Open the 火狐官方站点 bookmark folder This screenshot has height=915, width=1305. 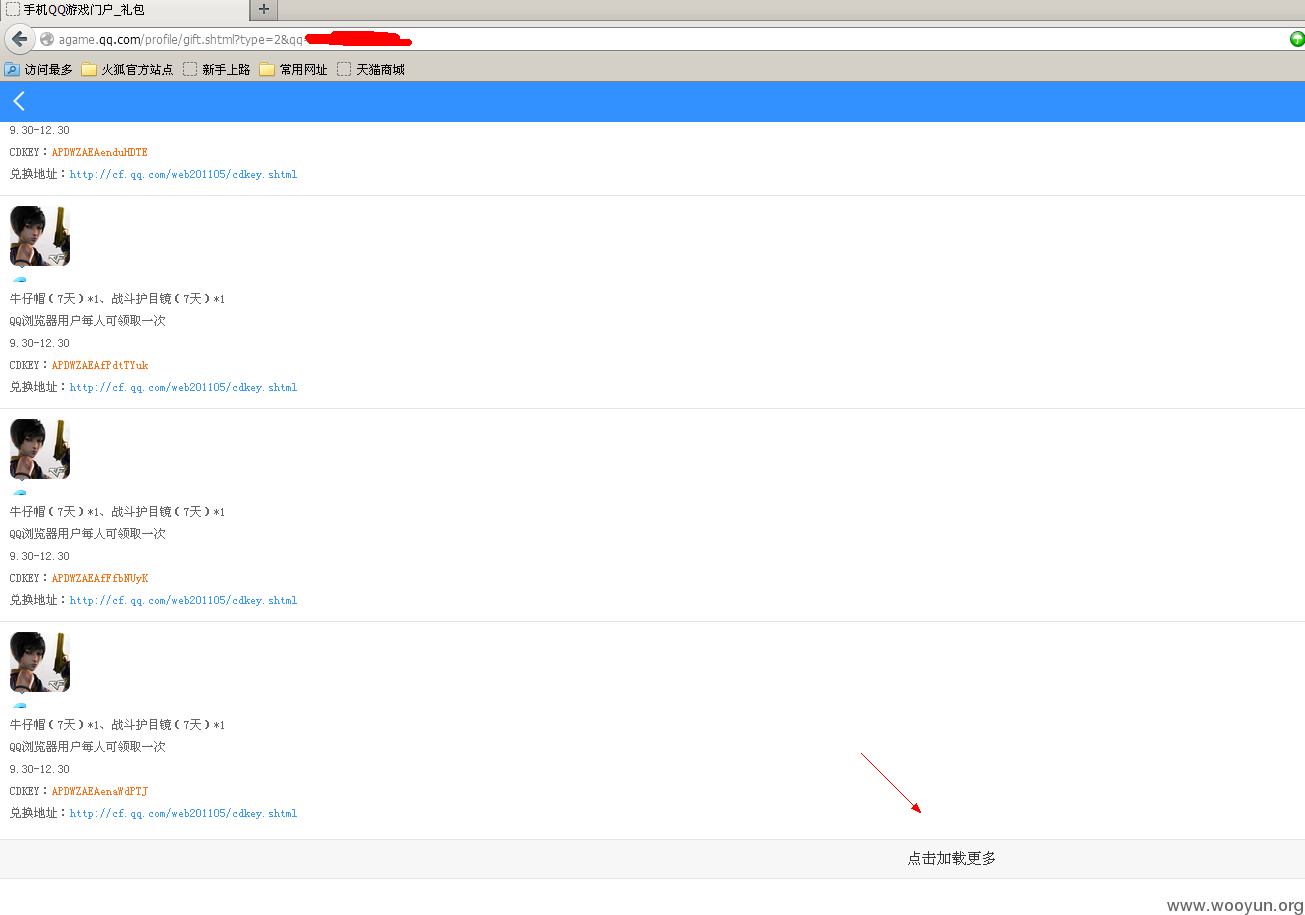127,70
